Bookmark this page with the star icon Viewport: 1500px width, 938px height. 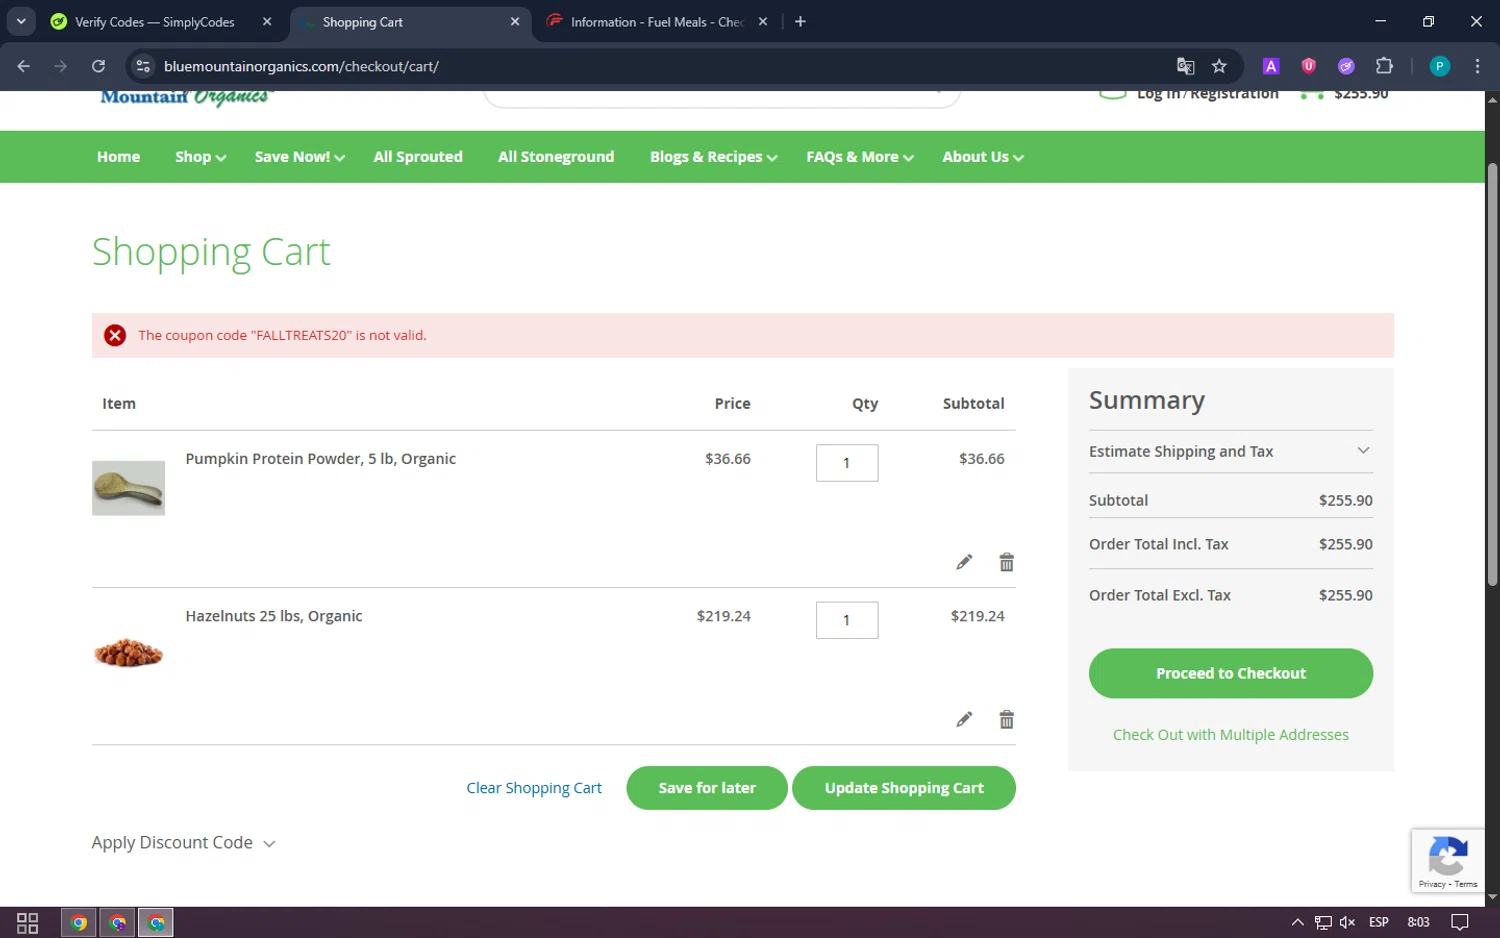click(1219, 66)
